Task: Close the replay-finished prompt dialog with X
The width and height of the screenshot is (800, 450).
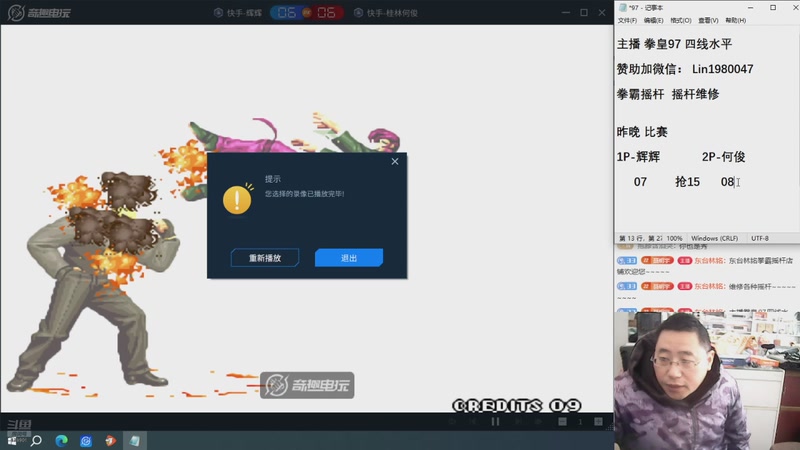Action: pyautogui.click(x=395, y=161)
